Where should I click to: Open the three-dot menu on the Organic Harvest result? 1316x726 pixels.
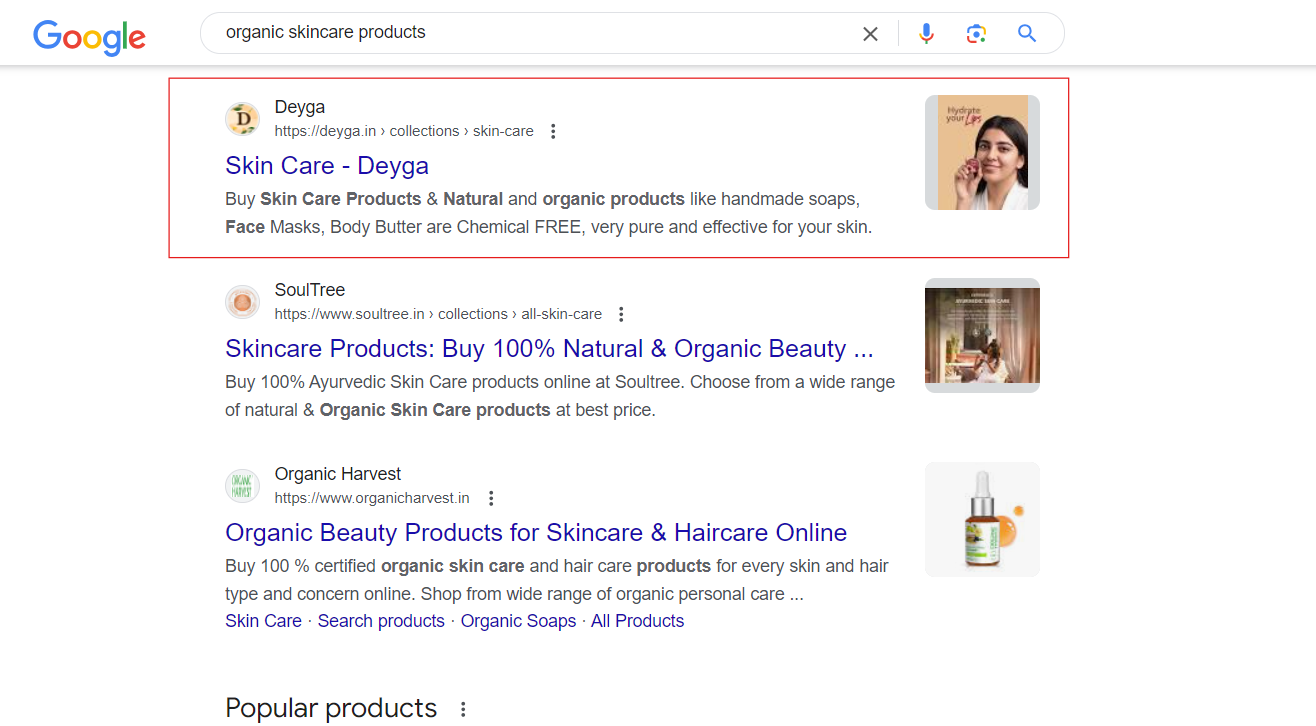coord(491,497)
